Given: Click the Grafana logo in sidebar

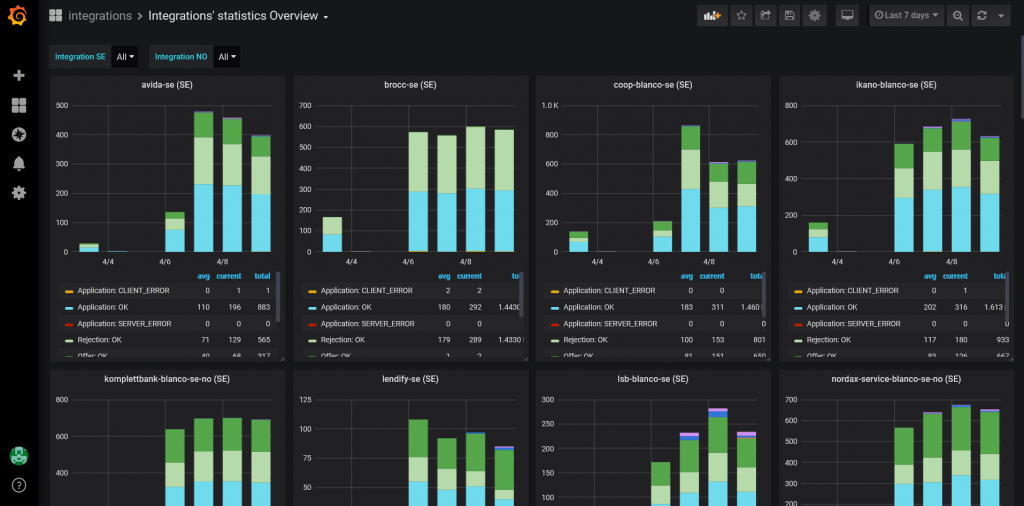Looking at the screenshot, I should click(x=18, y=17).
